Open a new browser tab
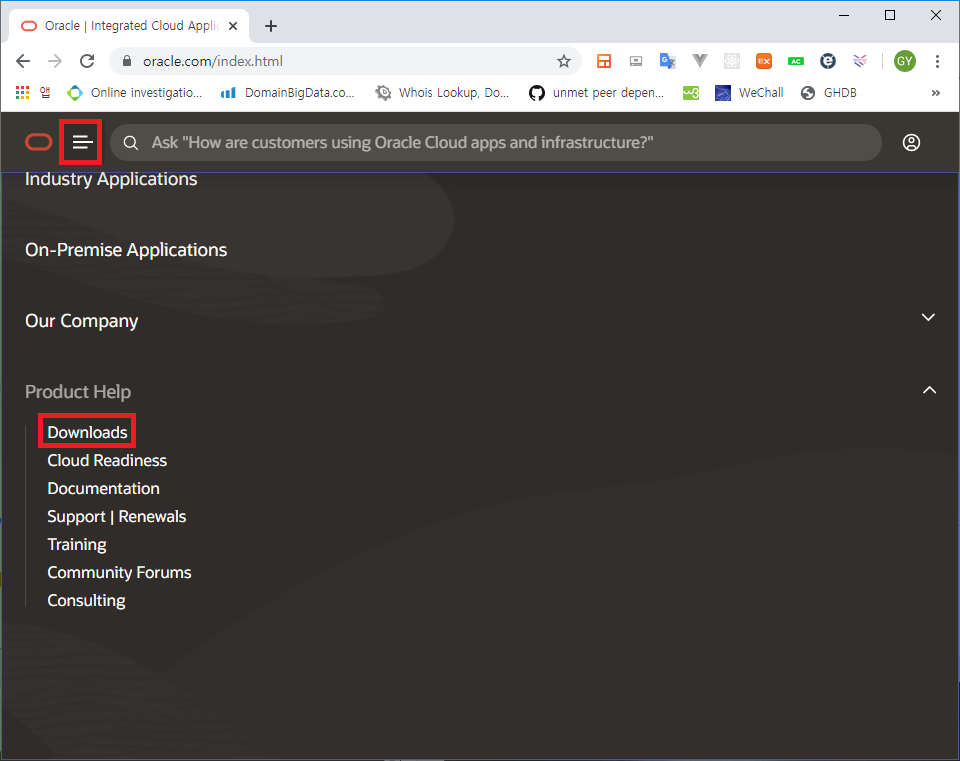 pos(271,26)
